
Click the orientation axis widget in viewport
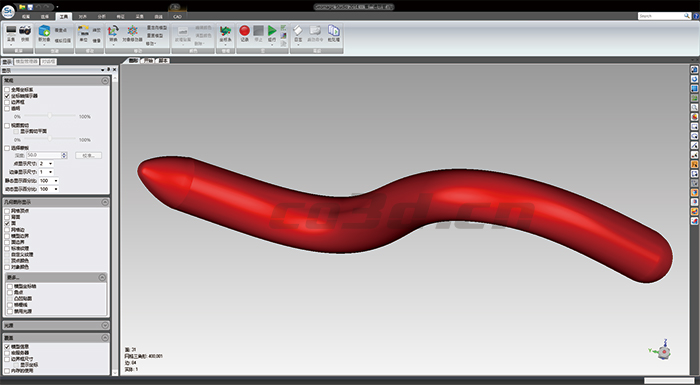(x=662, y=351)
